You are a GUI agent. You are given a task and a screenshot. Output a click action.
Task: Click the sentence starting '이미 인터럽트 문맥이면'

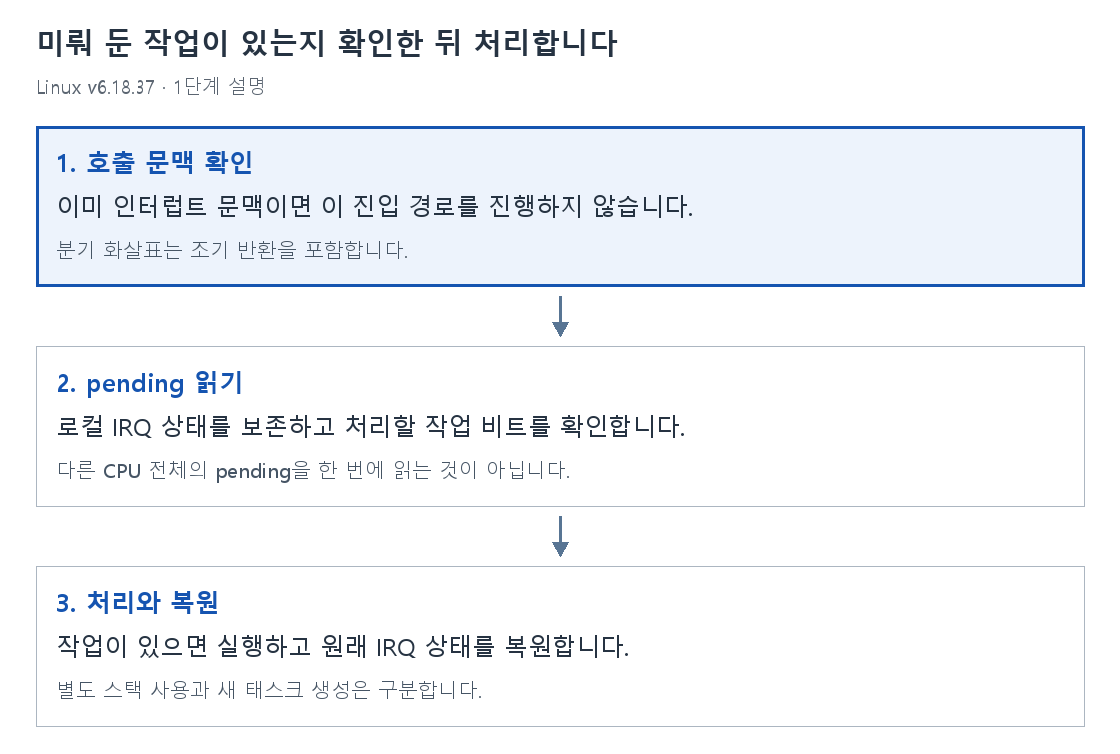(375, 206)
